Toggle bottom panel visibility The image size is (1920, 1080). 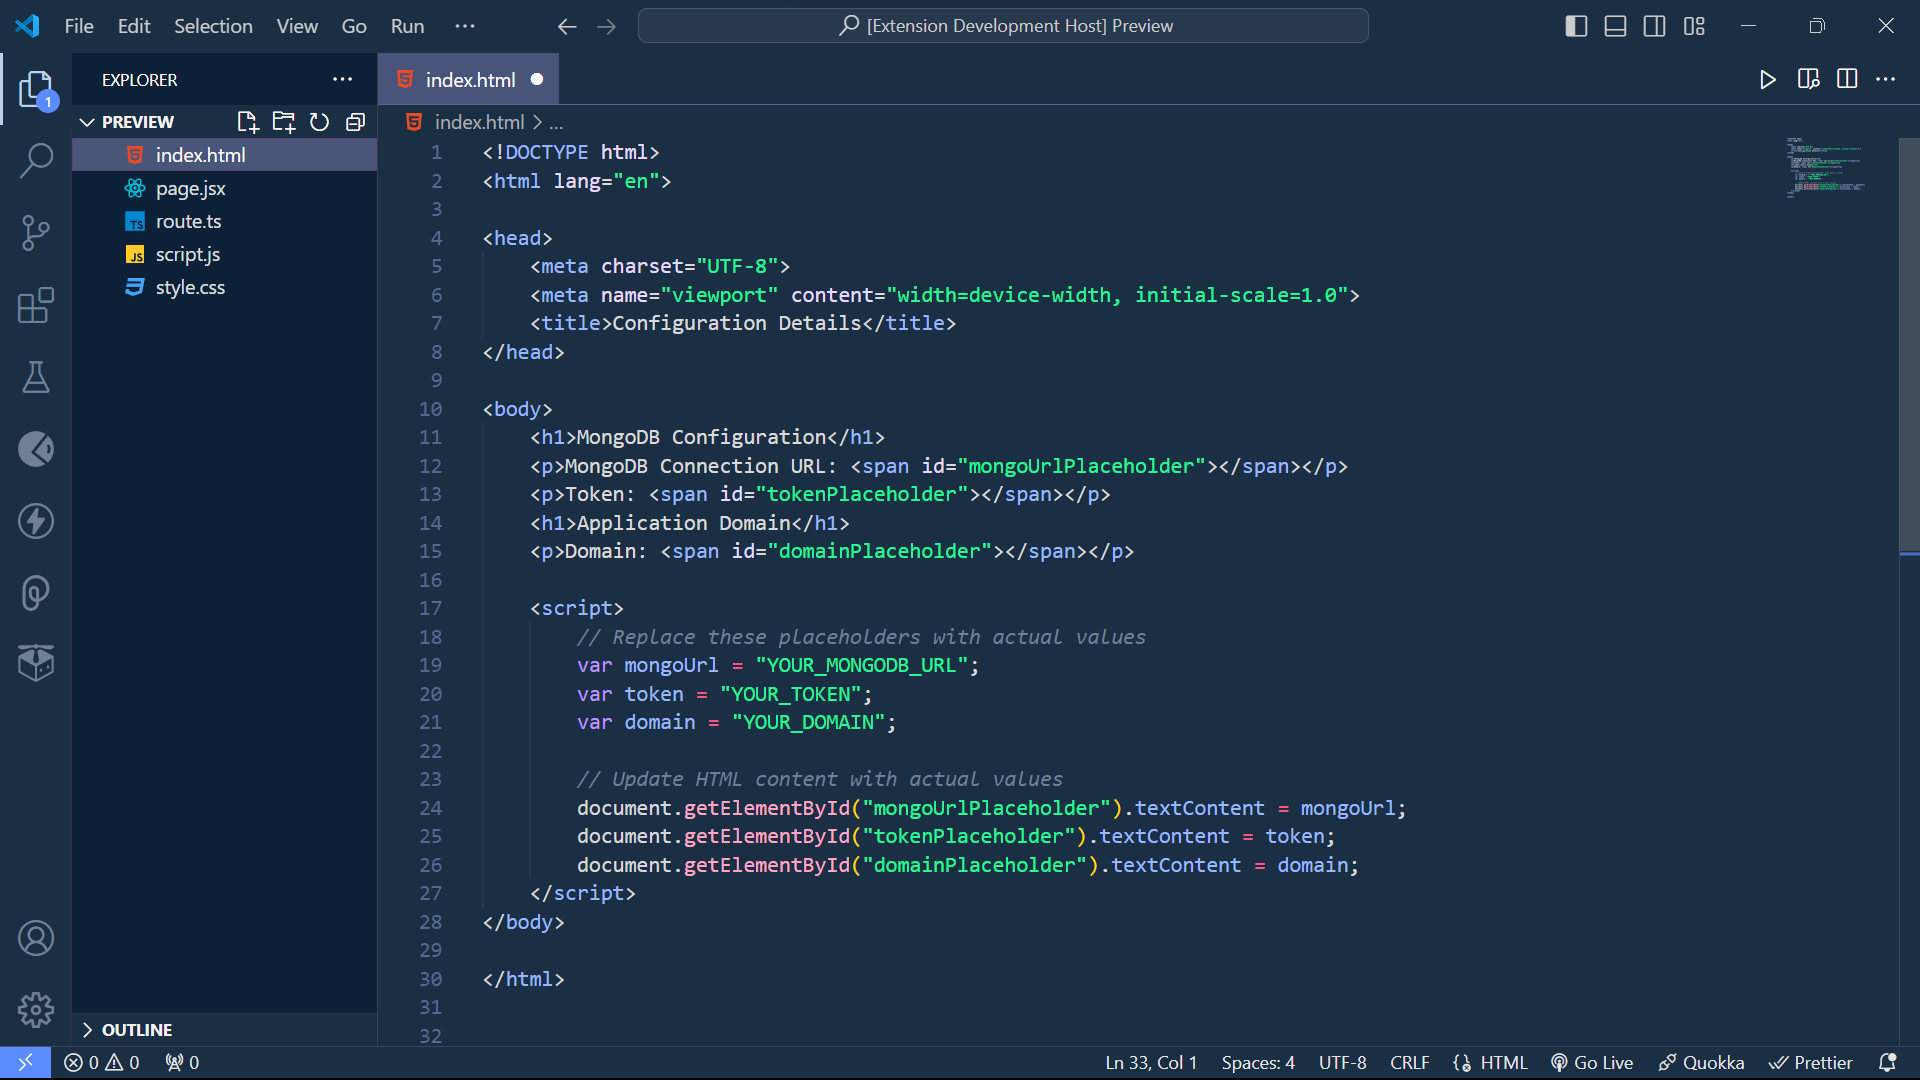pyautogui.click(x=1615, y=26)
